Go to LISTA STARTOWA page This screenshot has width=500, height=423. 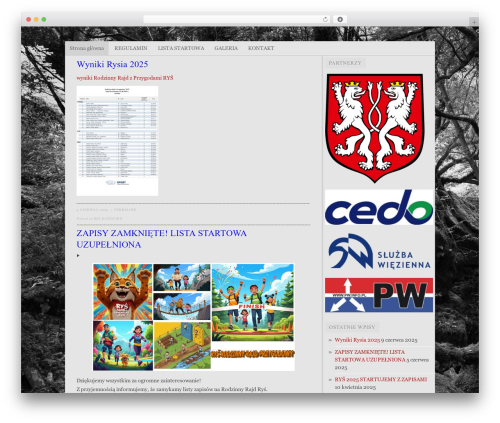181,48
